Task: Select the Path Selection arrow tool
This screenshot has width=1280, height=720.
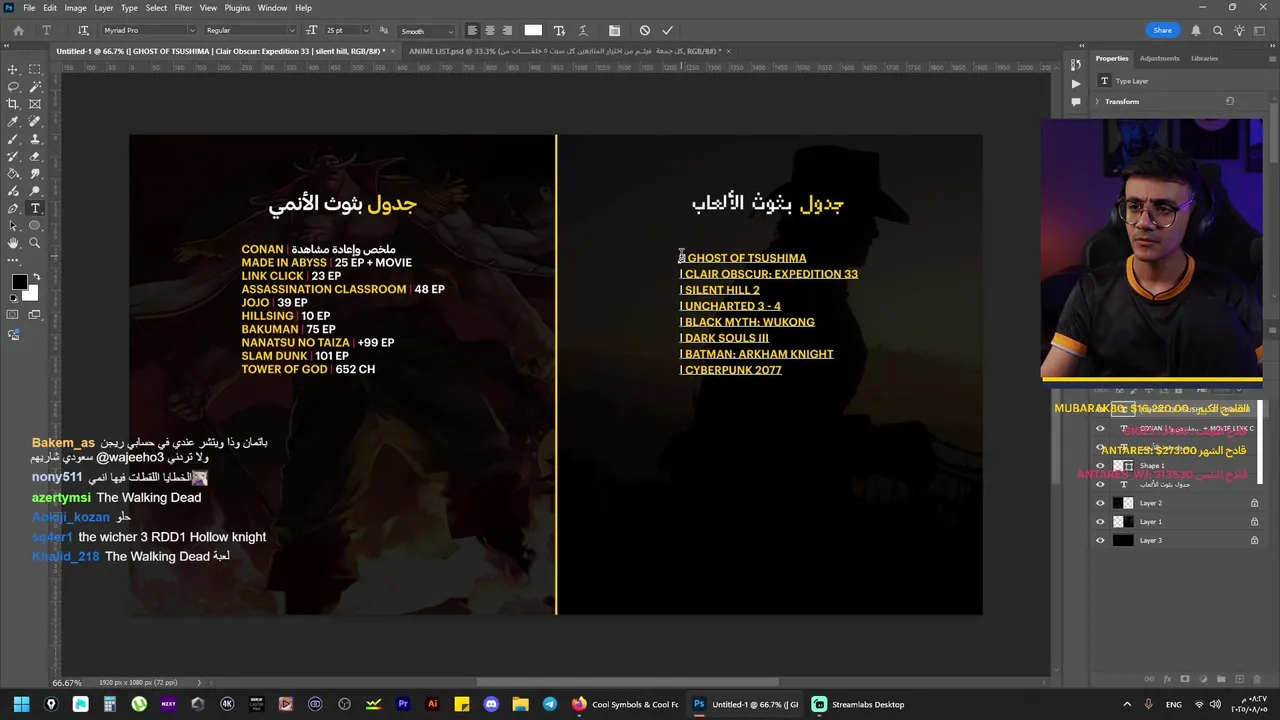Action: [x=13, y=225]
